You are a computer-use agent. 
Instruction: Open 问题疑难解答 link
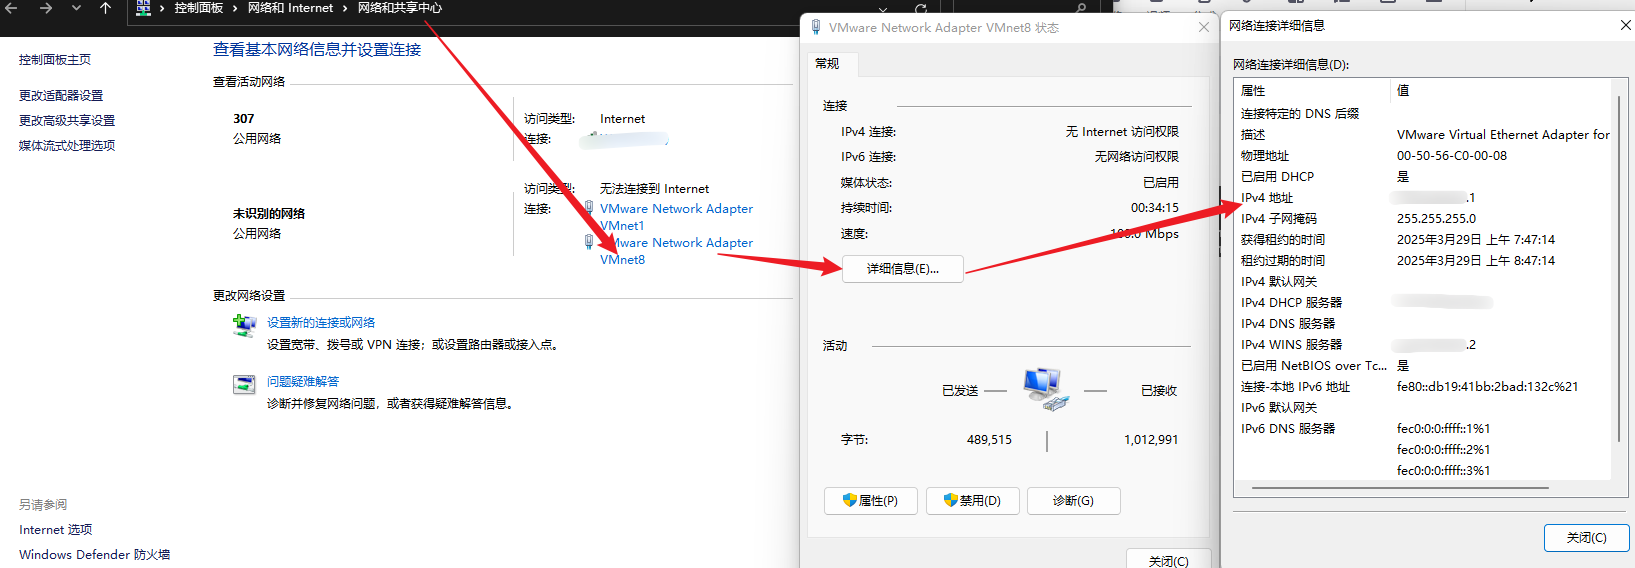303,382
